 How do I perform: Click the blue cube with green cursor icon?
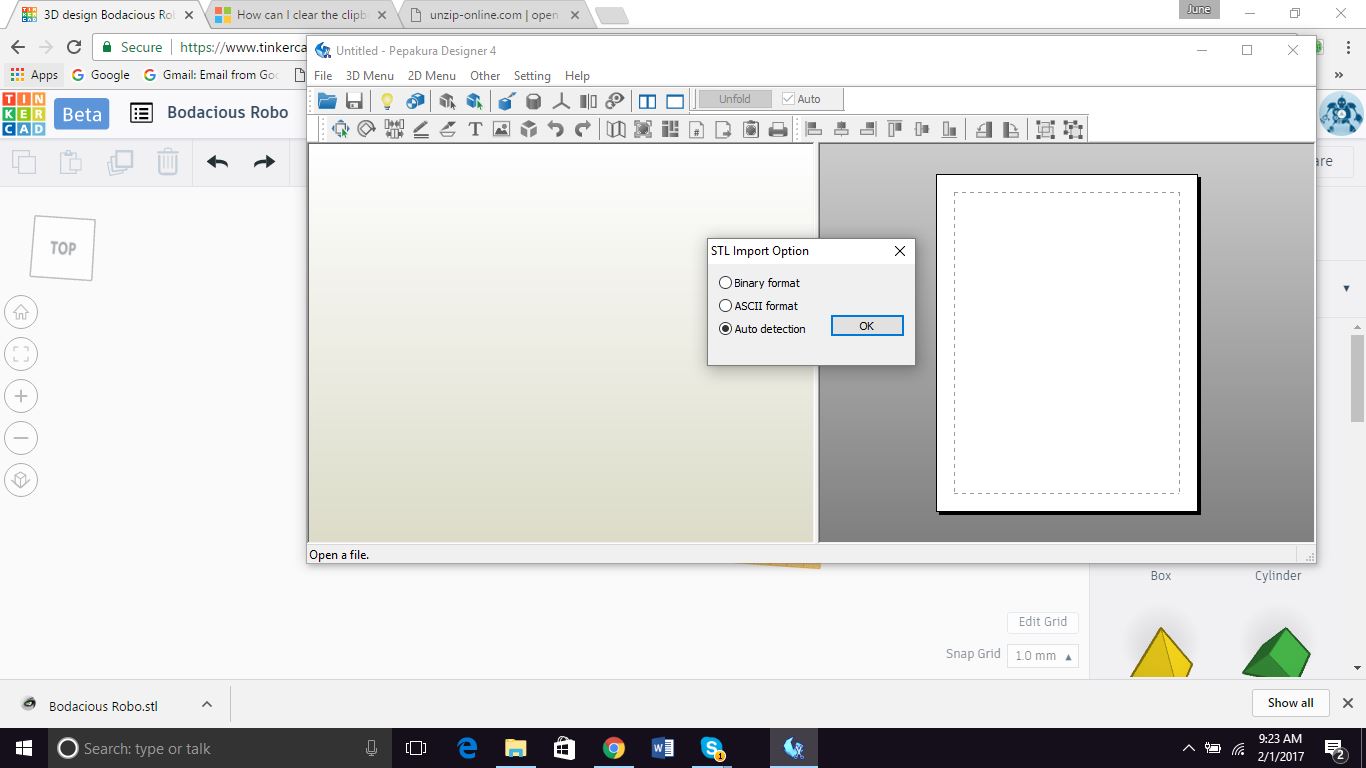point(474,100)
